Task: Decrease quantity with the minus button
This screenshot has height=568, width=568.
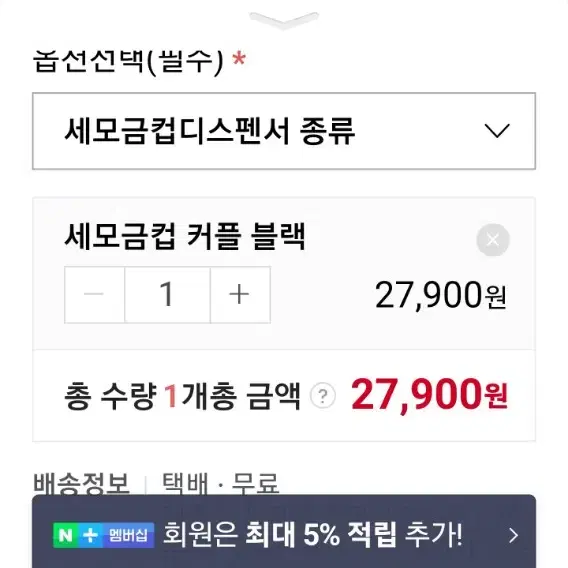Action: [95, 295]
